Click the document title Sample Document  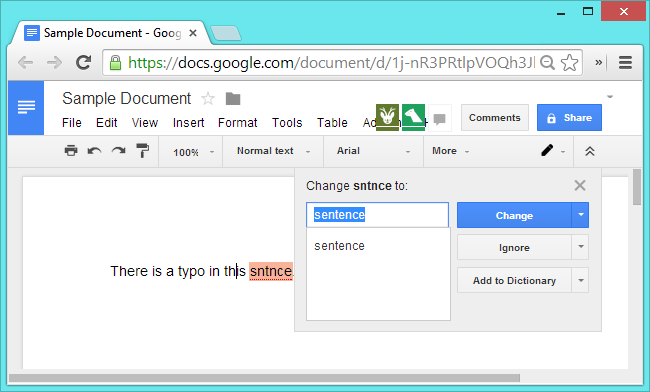(126, 99)
